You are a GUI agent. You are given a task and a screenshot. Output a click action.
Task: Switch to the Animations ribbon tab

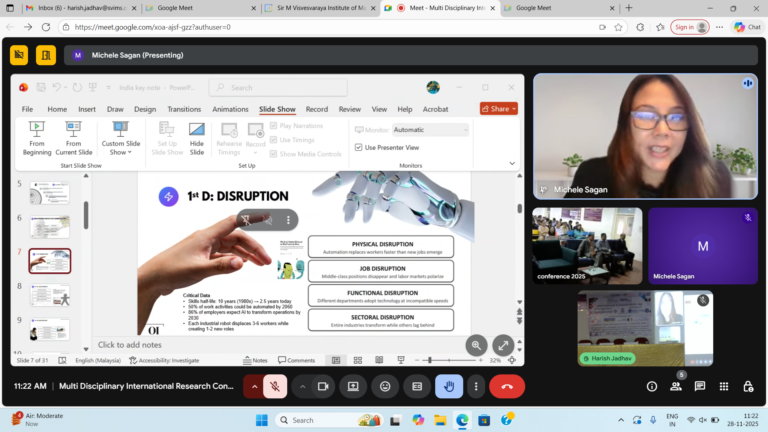pos(230,109)
